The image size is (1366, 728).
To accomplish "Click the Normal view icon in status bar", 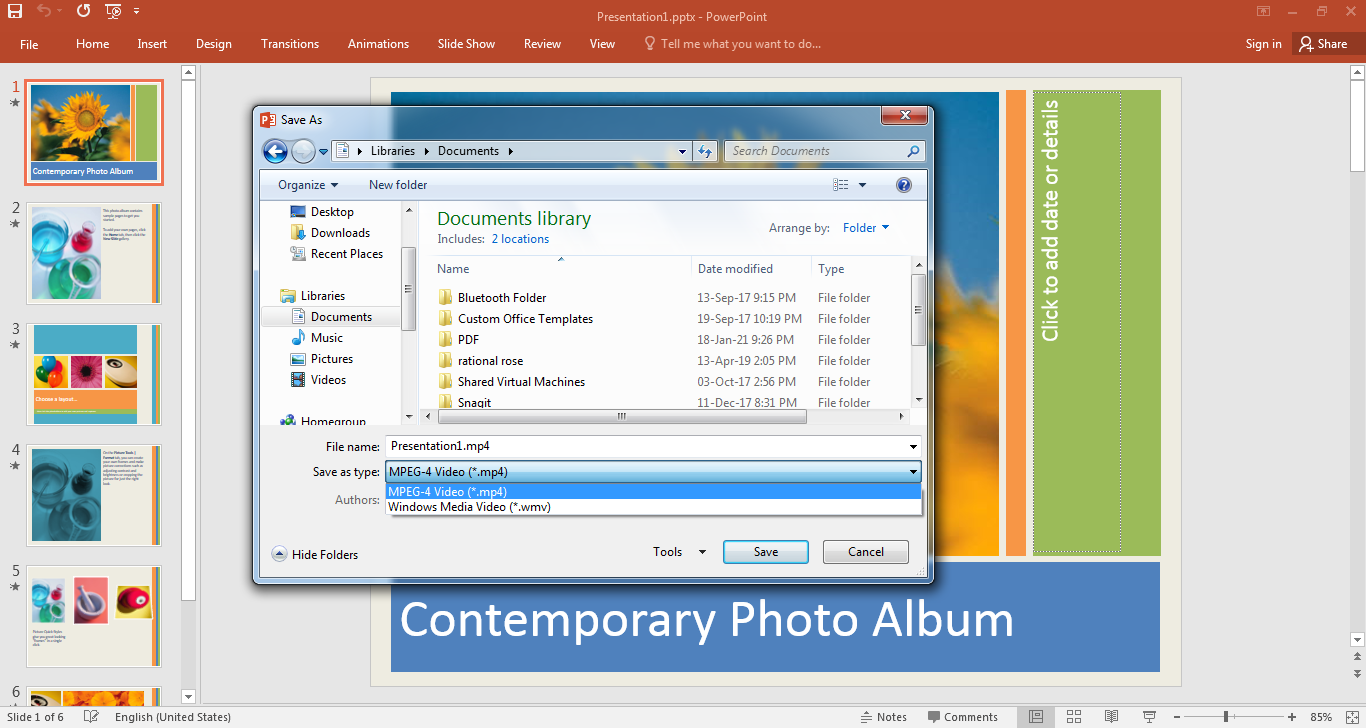I will click(1036, 717).
